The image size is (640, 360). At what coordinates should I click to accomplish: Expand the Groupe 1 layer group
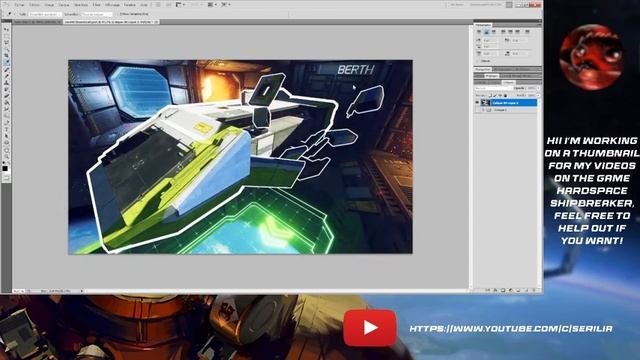(483, 110)
